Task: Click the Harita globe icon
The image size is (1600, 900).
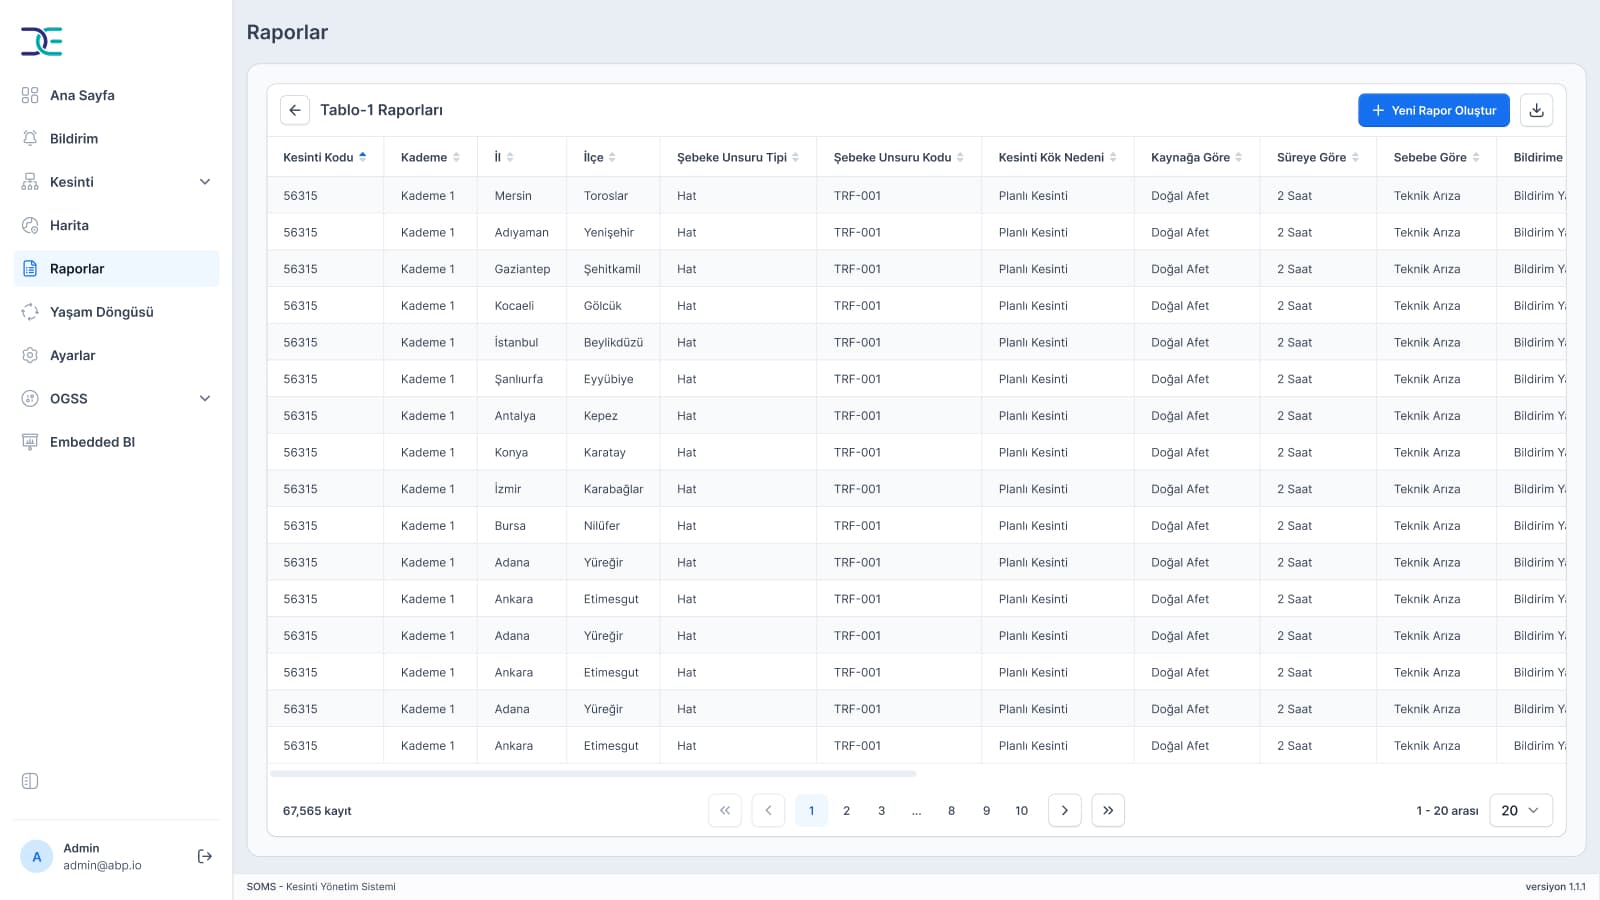Action: coord(30,225)
